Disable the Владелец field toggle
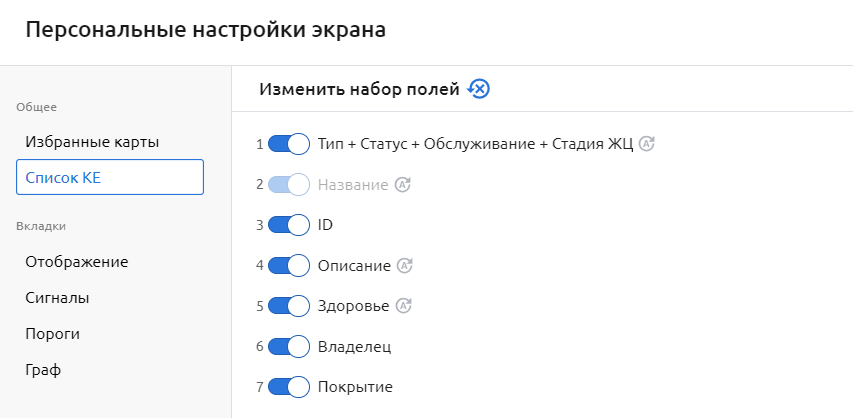 click(288, 346)
